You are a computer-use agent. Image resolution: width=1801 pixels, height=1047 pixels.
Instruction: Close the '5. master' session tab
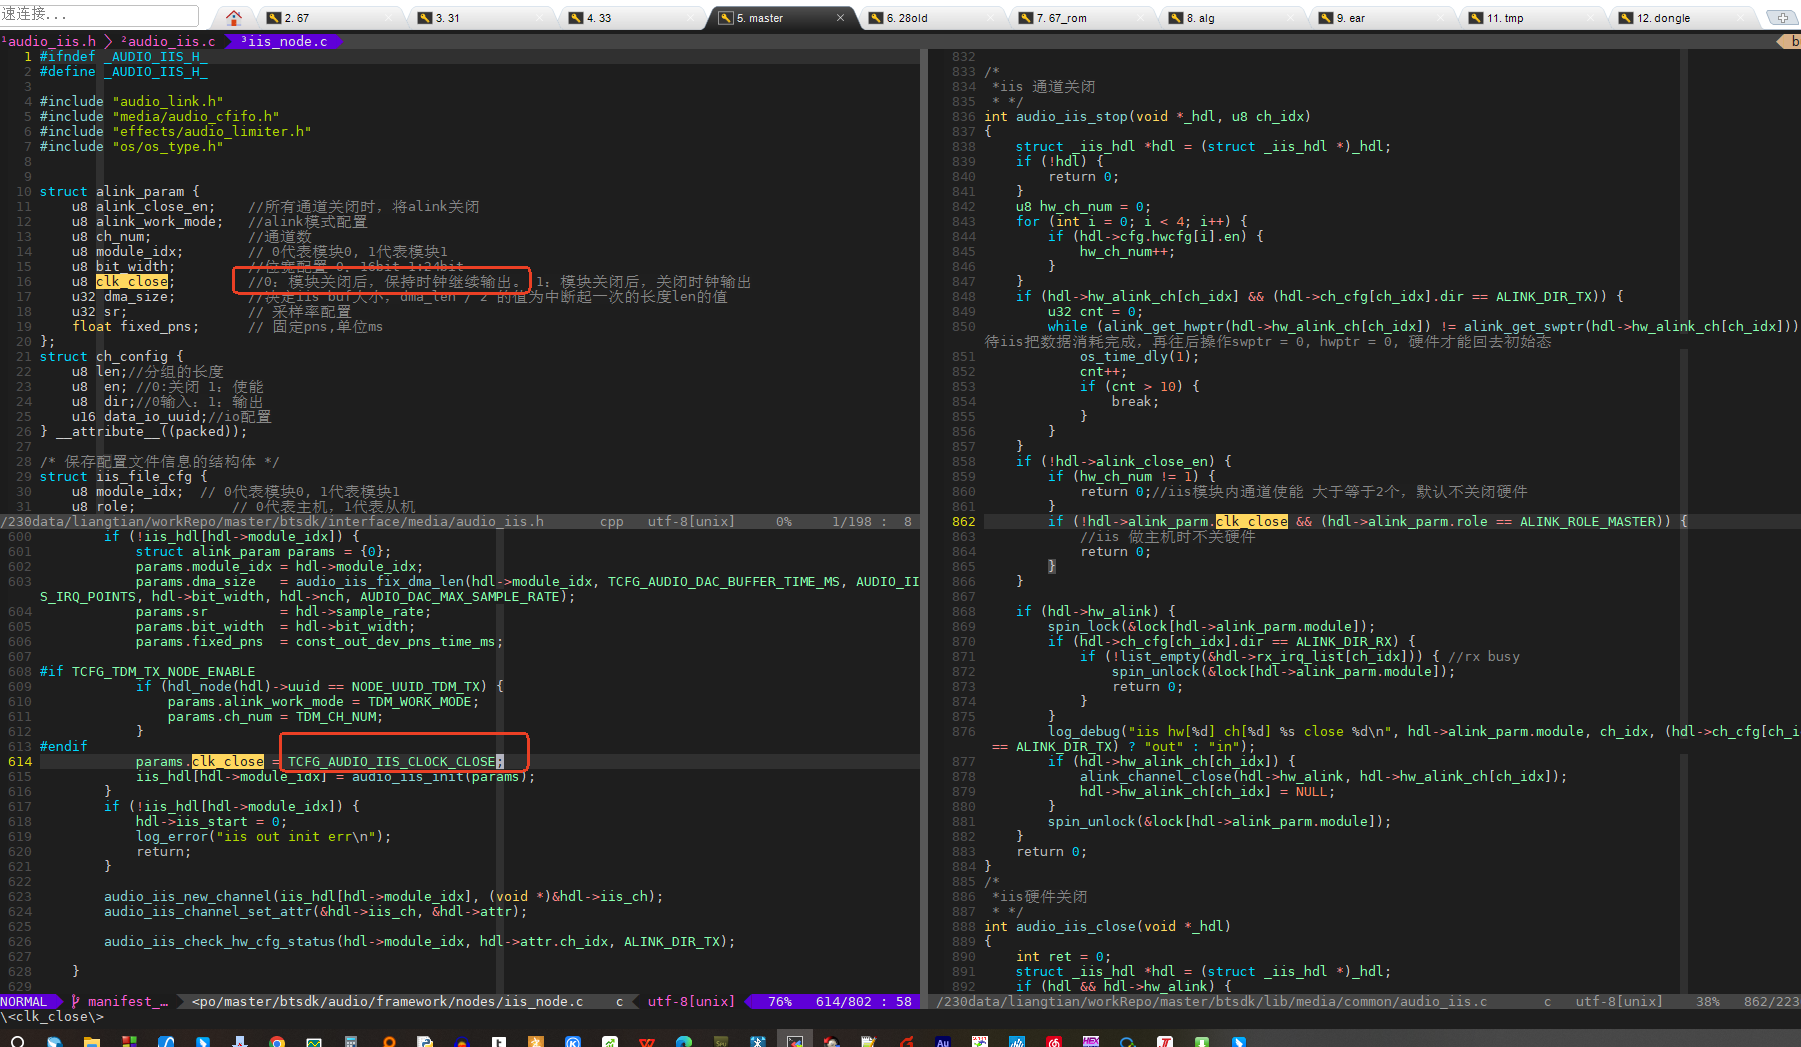tap(840, 18)
